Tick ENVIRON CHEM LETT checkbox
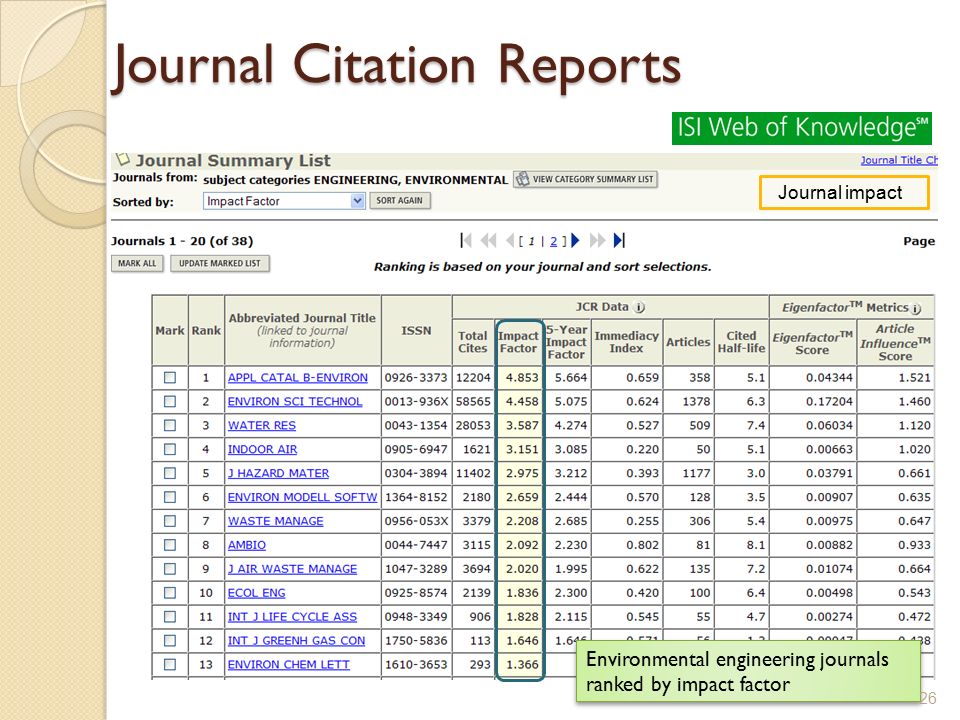The height and width of the screenshot is (720, 960). pos(170,664)
